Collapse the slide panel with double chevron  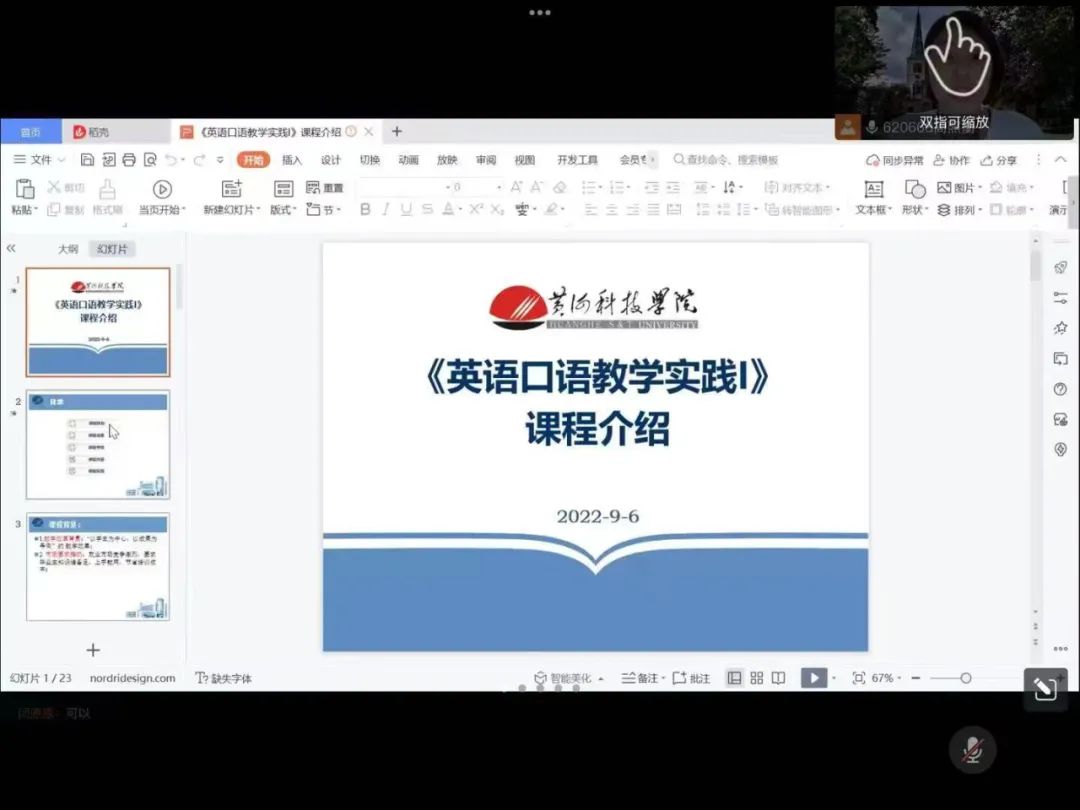11,249
